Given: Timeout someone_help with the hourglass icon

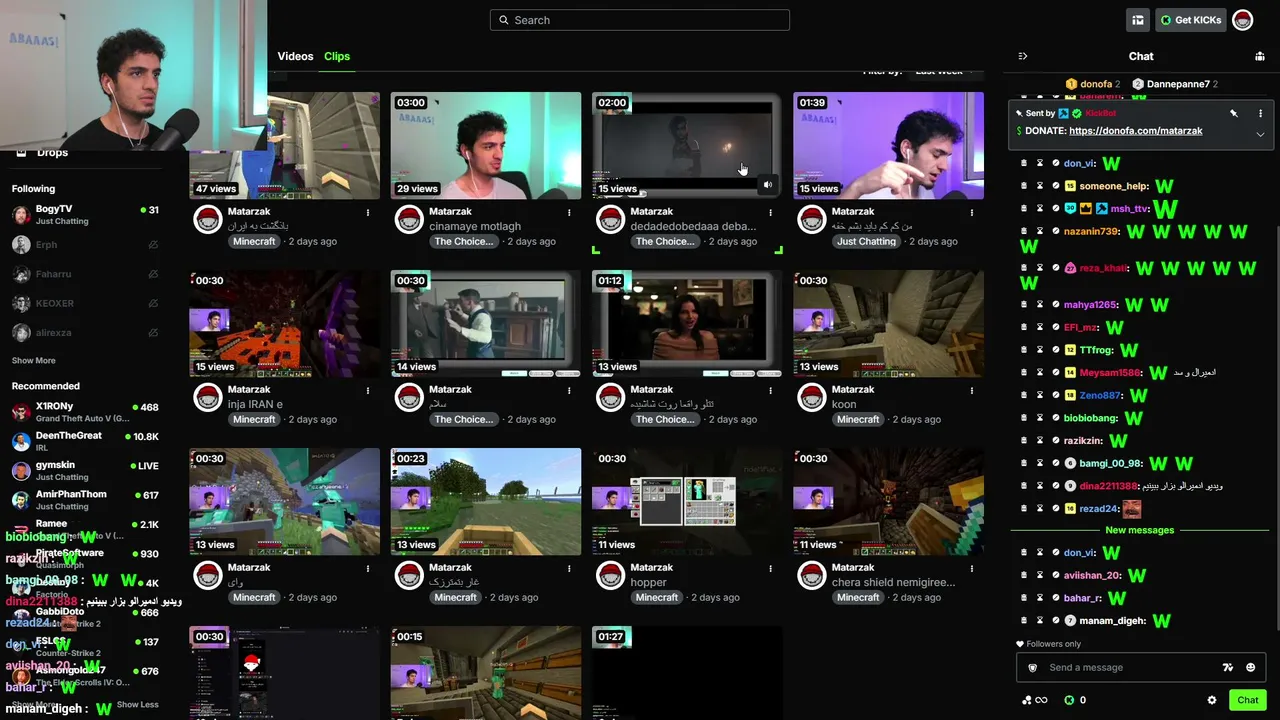Looking at the screenshot, I should 1040,186.
